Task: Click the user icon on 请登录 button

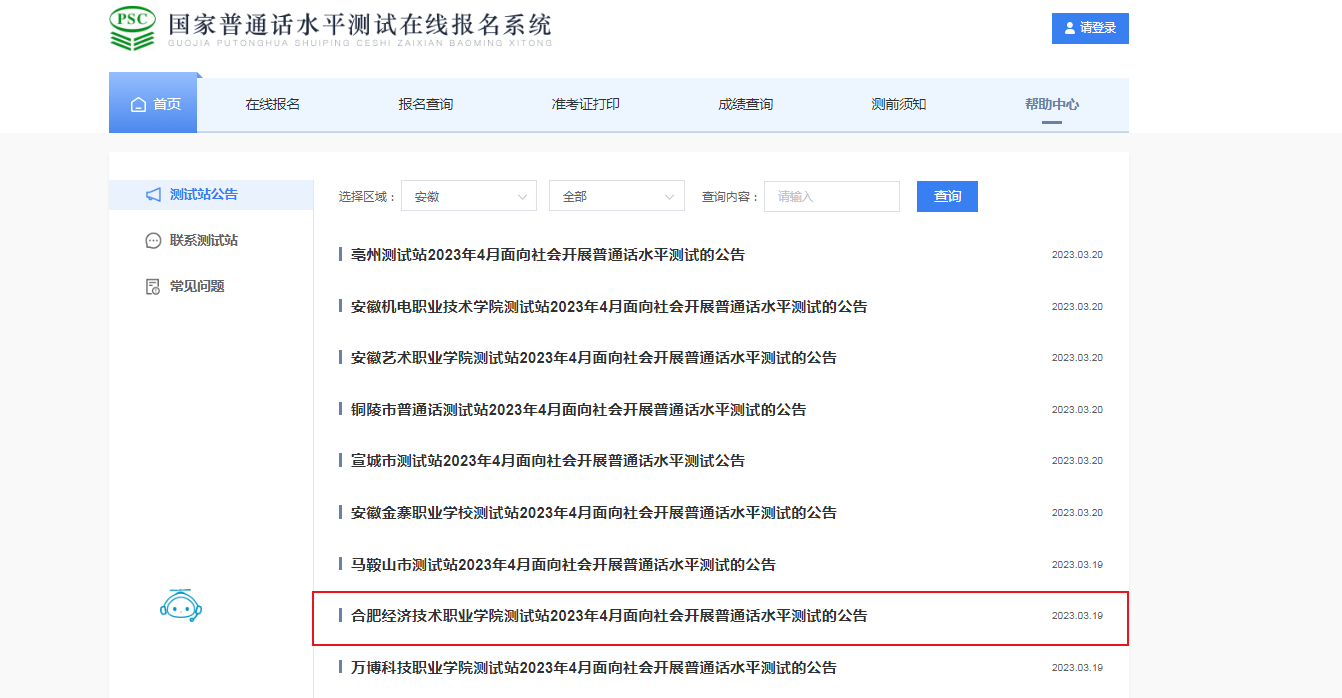Action: click(x=1069, y=29)
